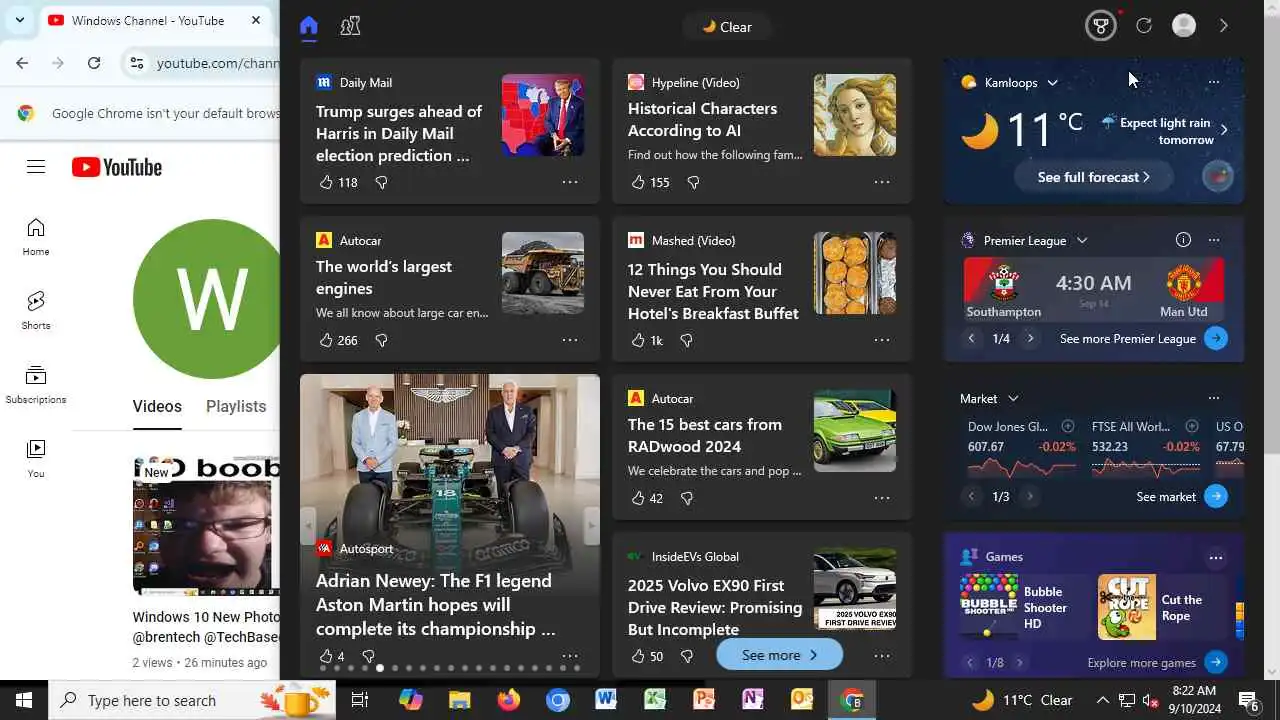Screen dimensions: 1280x720
Task: Open Chrome tab search dropdown arrow
Action: [x=19, y=20]
